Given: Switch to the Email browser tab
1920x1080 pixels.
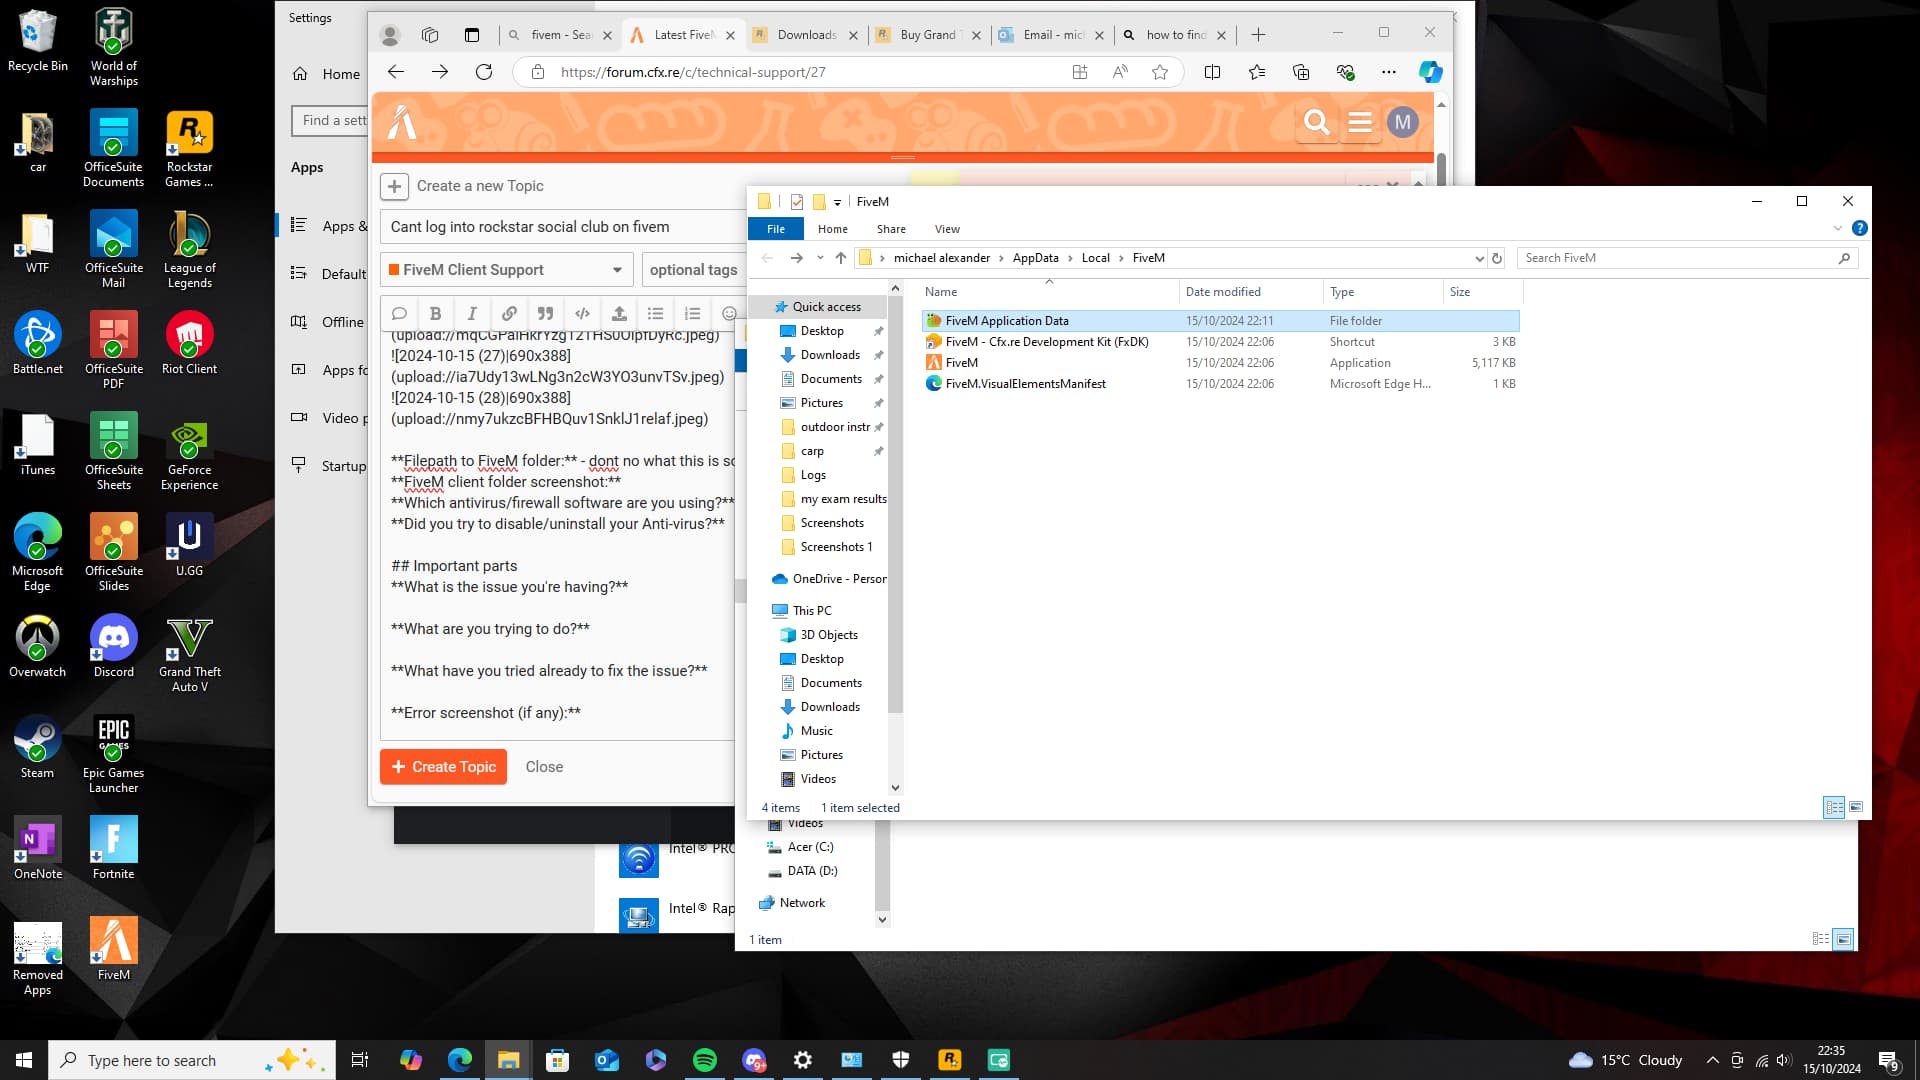Looking at the screenshot, I should pyautogui.click(x=1052, y=35).
